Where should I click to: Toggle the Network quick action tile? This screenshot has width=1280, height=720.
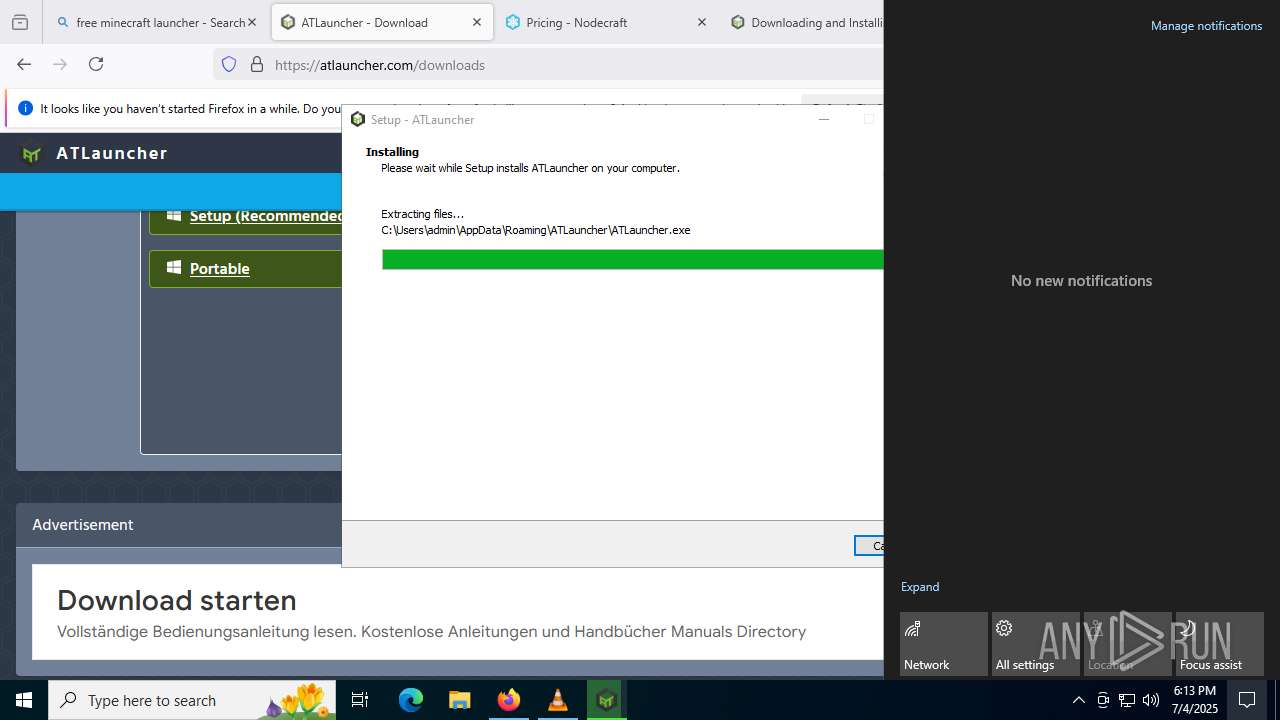[x=944, y=644]
